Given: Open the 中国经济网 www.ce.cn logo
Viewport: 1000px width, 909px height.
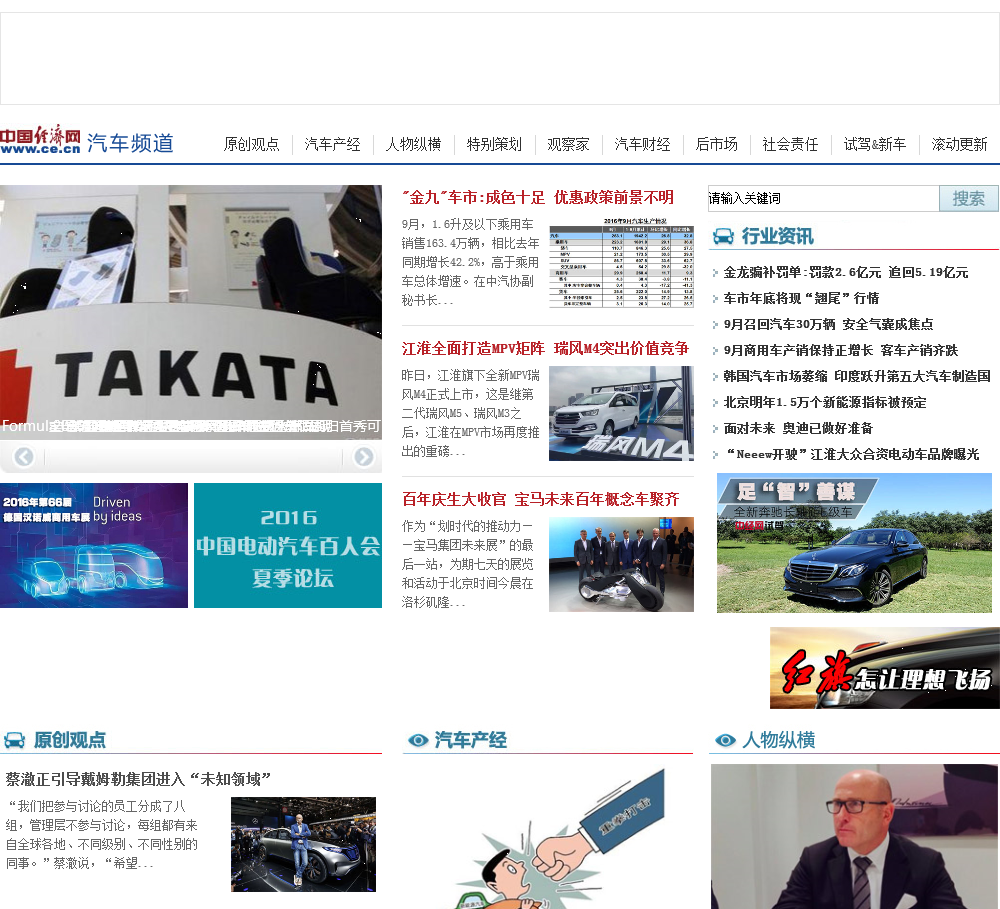Looking at the screenshot, I should 40,139.
